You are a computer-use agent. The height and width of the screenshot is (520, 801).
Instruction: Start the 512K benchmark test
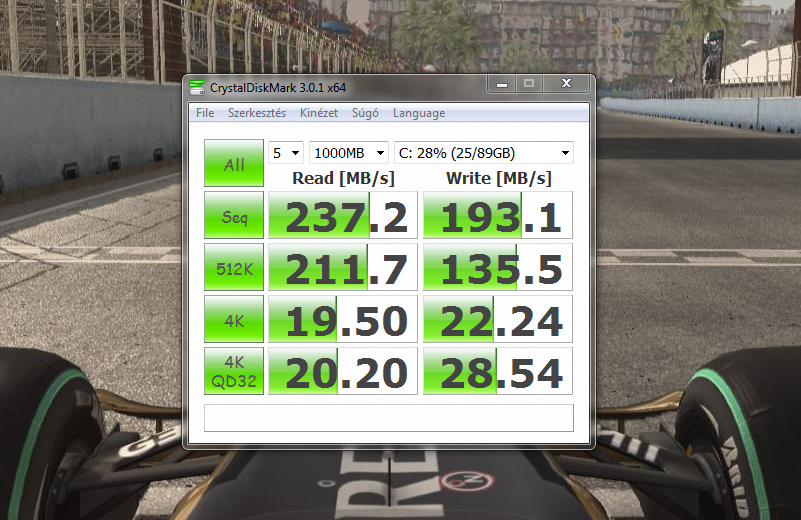pyautogui.click(x=234, y=267)
